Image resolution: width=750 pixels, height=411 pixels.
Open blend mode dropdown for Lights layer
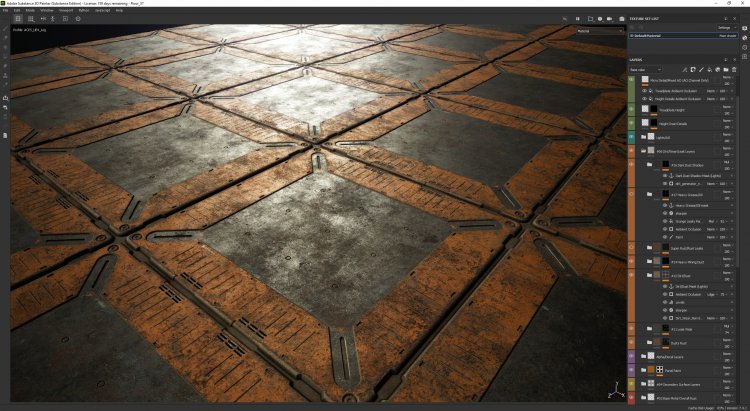[728, 134]
